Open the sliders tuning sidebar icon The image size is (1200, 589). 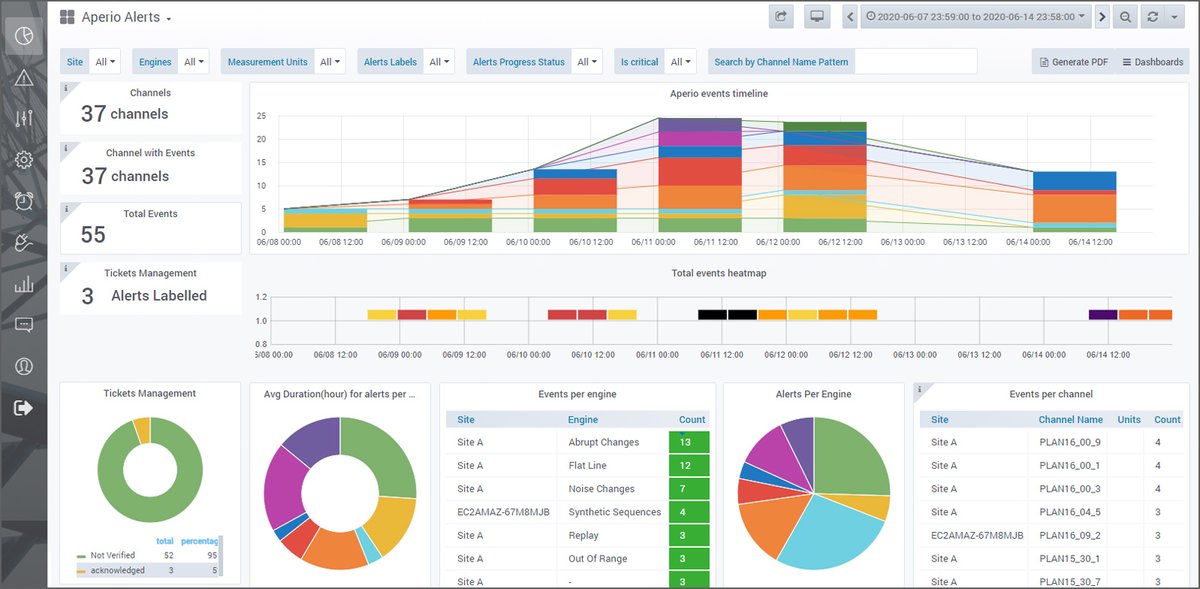24,119
